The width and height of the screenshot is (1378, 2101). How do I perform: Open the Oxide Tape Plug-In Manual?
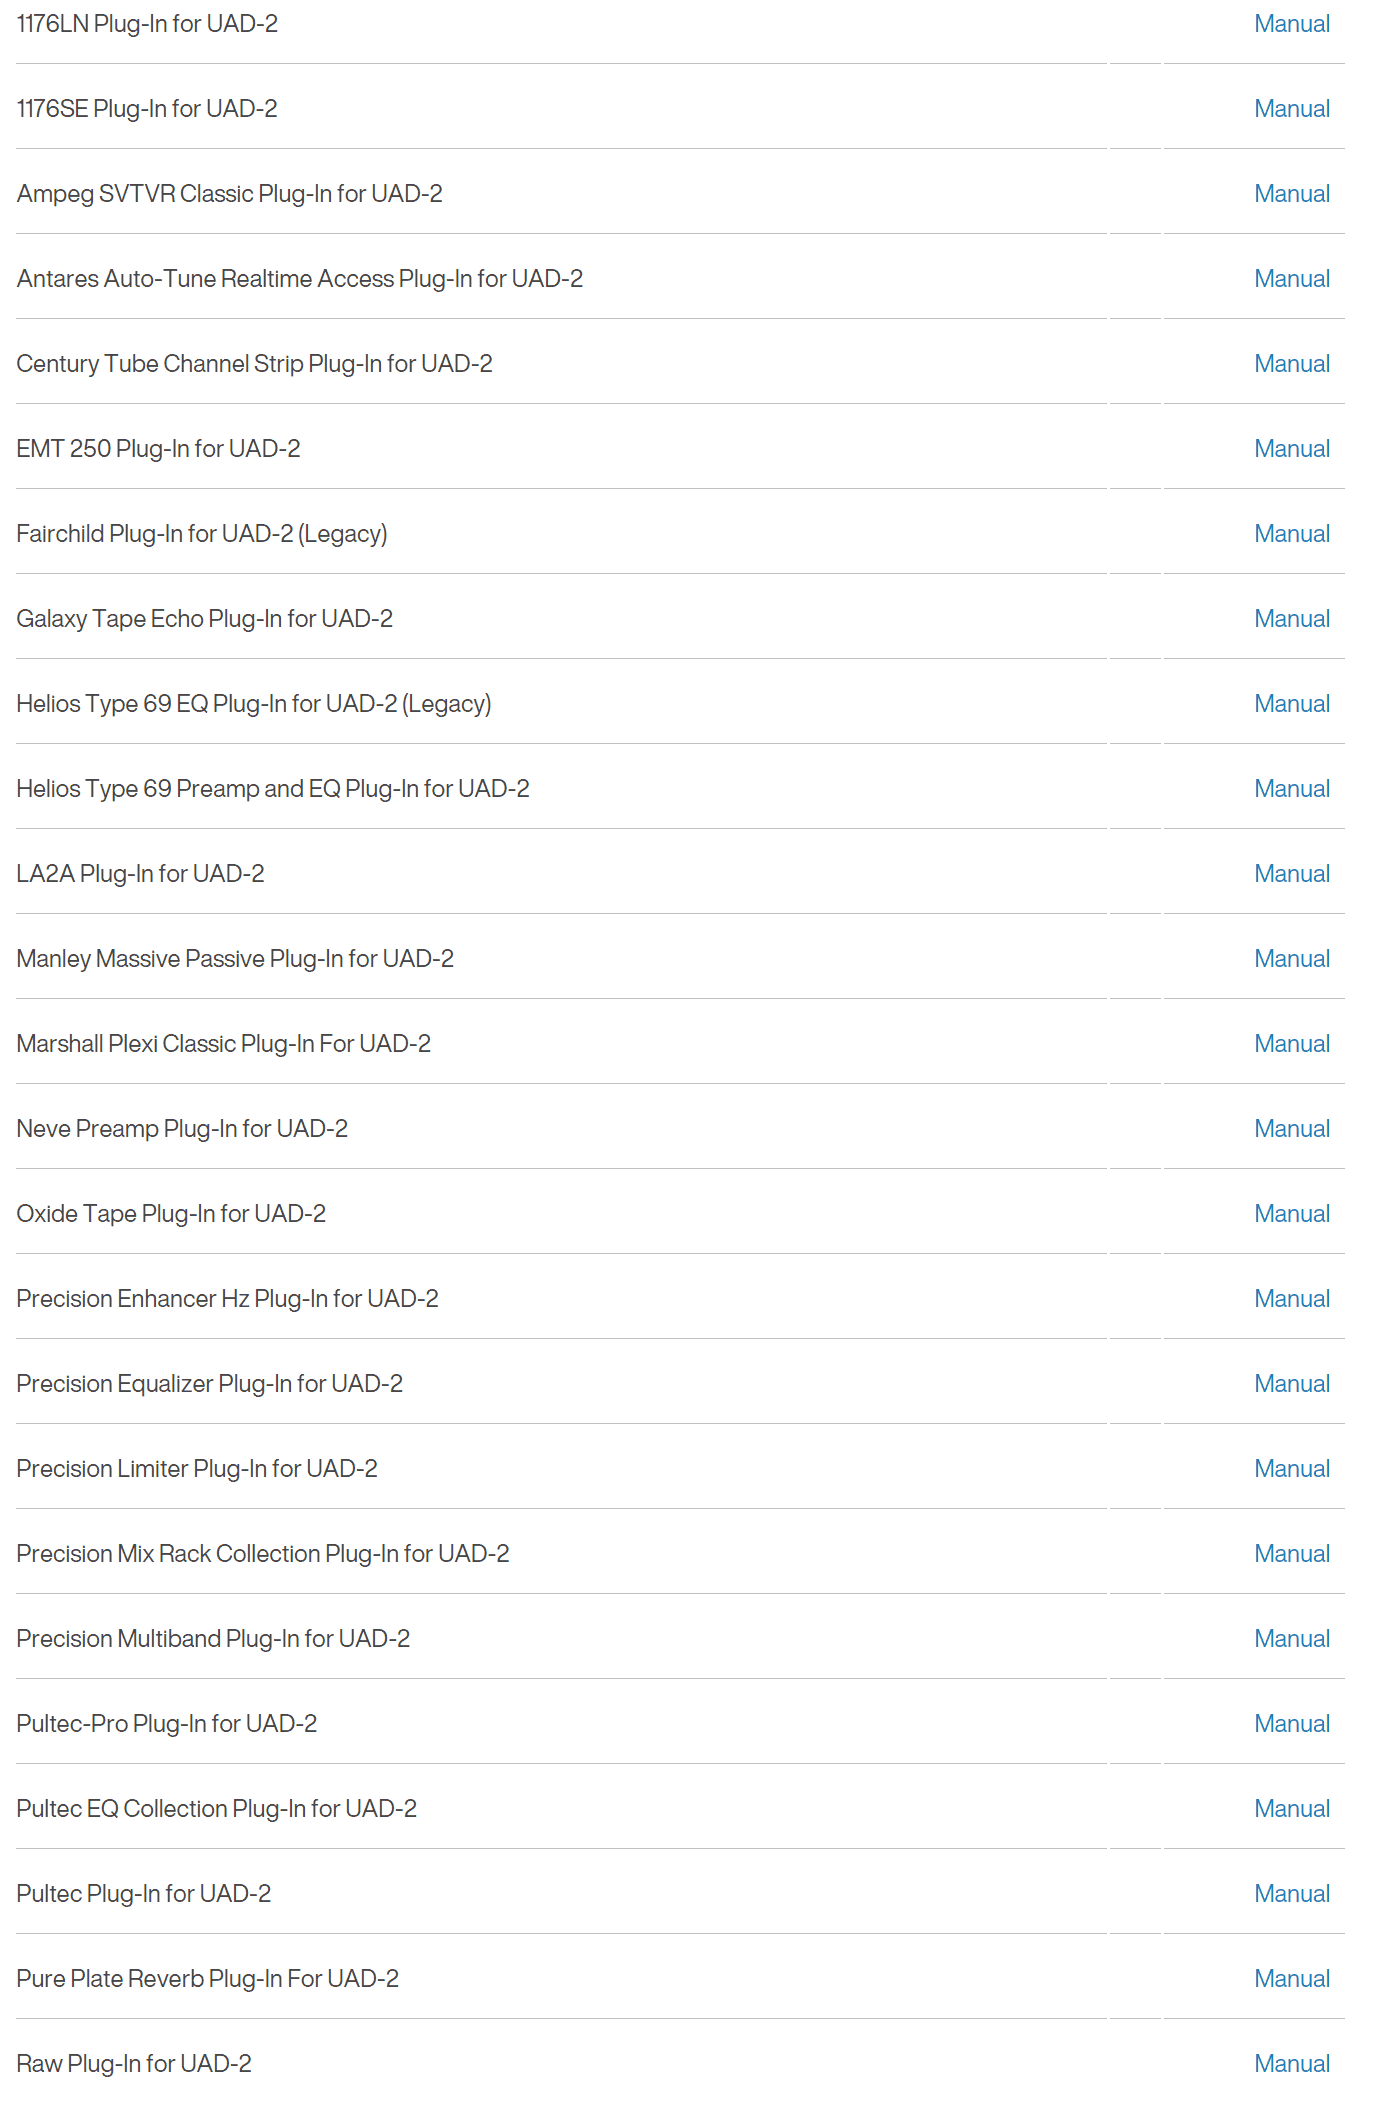[1292, 1214]
